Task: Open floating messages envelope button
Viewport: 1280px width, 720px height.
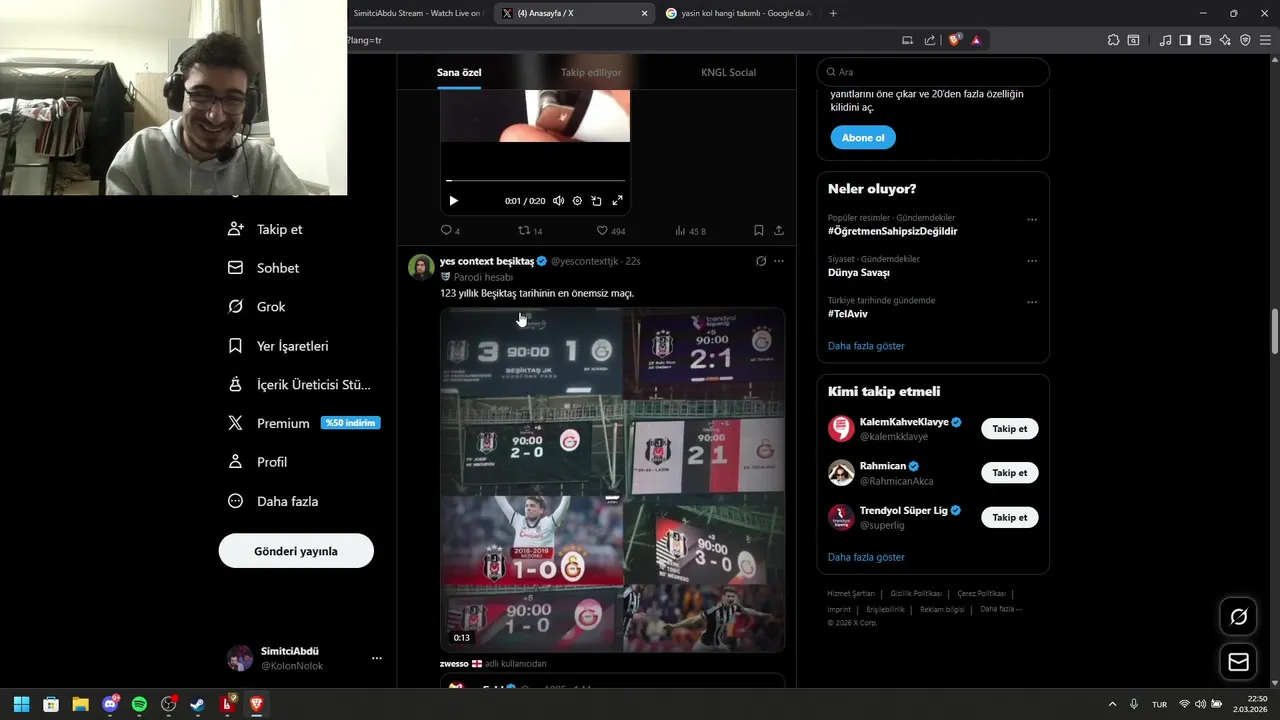Action: [x=1238, y=662]
